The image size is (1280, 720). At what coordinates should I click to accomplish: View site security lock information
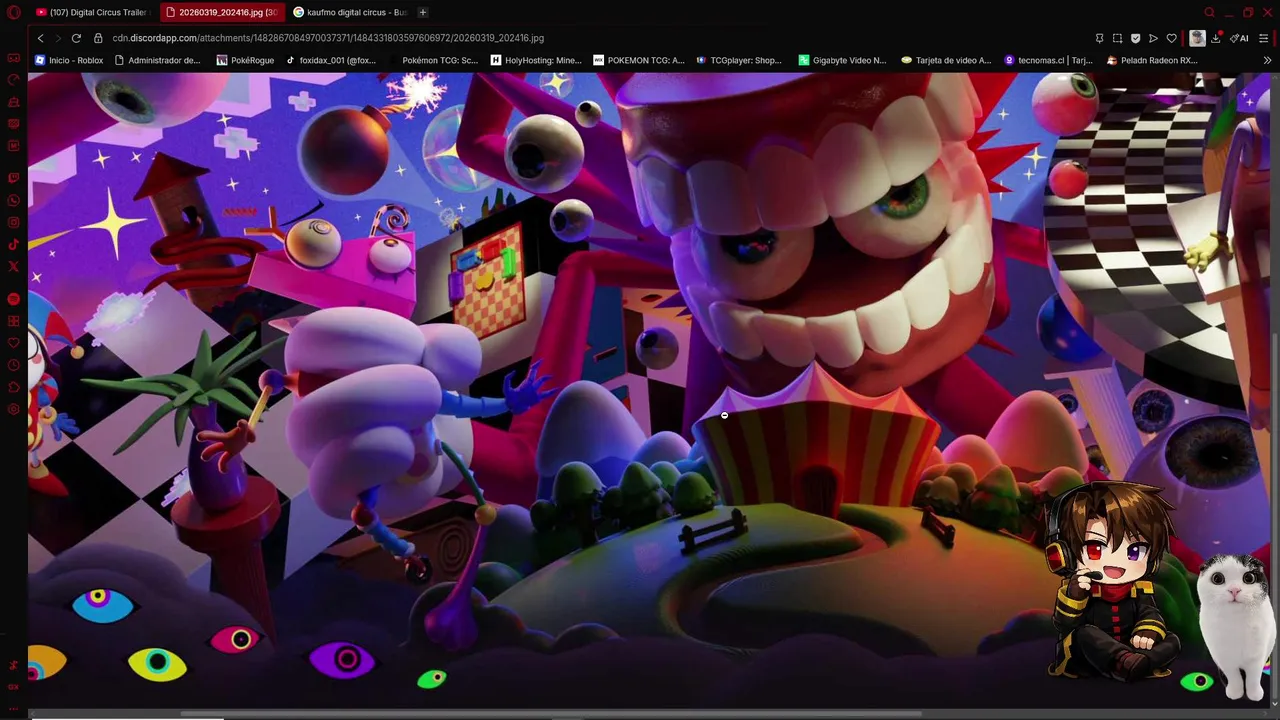coord(98,38)
